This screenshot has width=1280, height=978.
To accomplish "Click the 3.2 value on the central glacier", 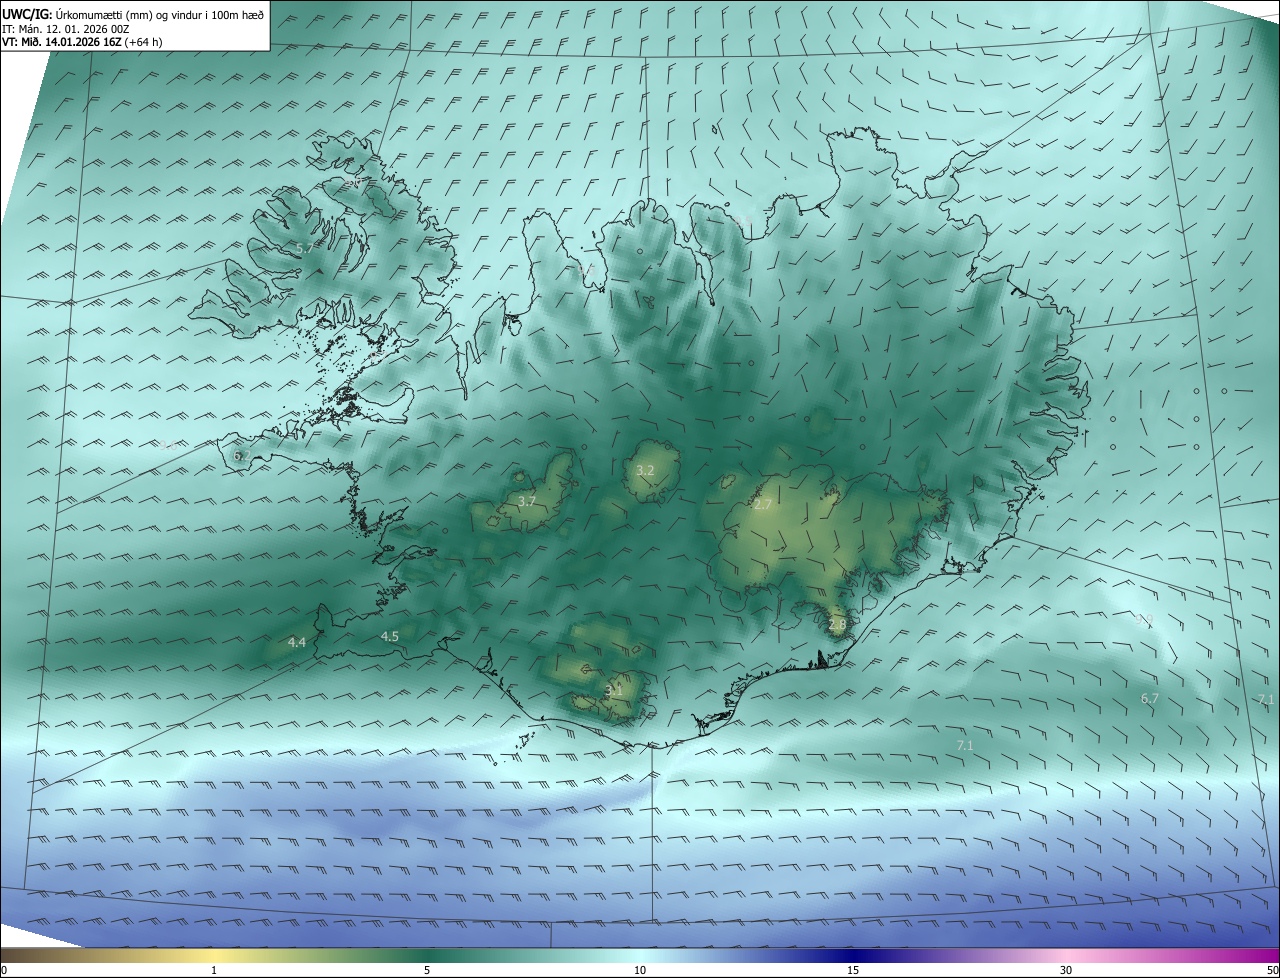I will pyautogui.click(x=645, y=470).
